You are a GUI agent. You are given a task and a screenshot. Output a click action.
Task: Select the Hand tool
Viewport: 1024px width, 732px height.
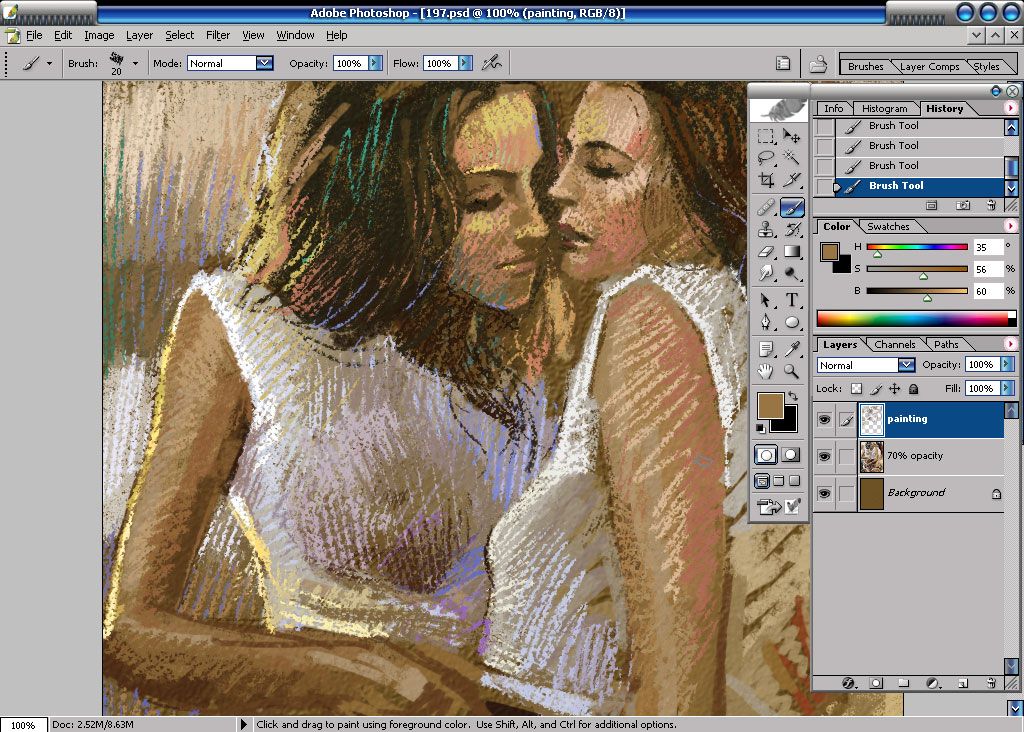click(x=766, y=372)
